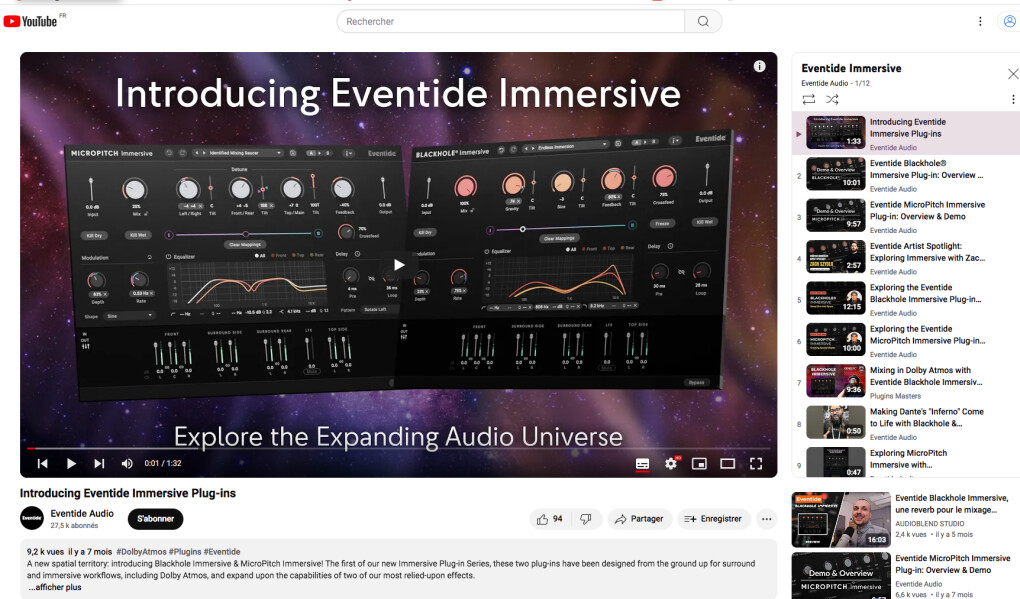Open YouTube settings menu in header
The image size is (1020, 599).
coord(980,21)
